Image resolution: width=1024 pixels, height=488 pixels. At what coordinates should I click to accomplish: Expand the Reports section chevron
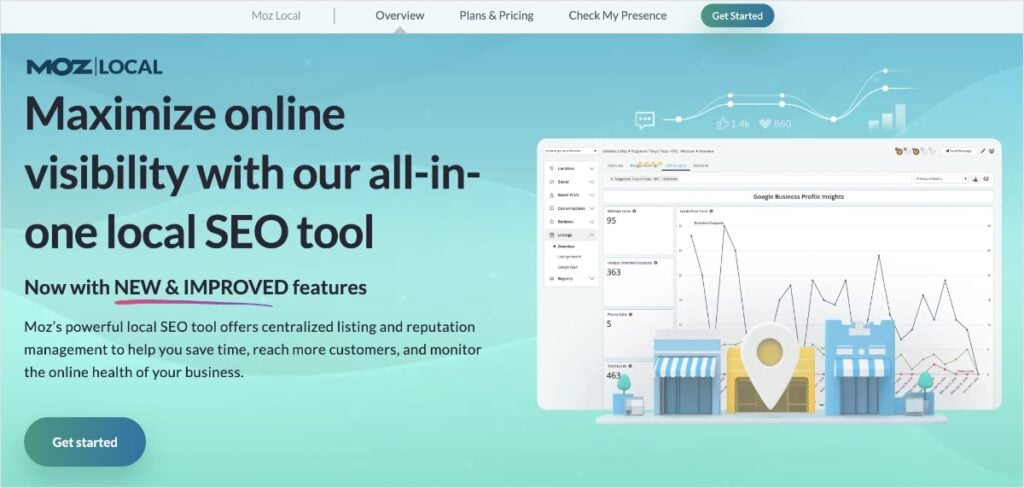click(x=592, y=278)
